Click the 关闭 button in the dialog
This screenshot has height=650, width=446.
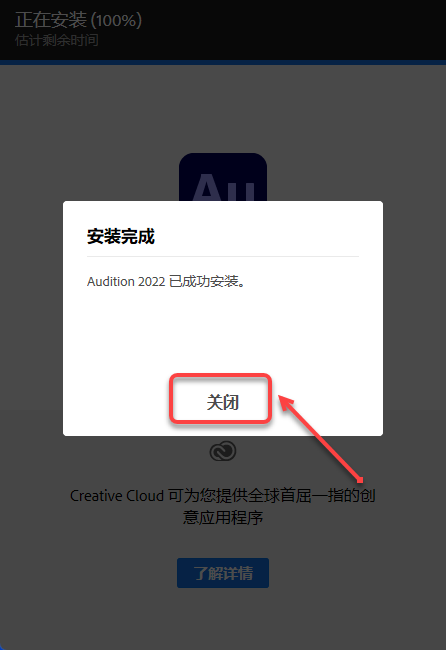point(221,402)
